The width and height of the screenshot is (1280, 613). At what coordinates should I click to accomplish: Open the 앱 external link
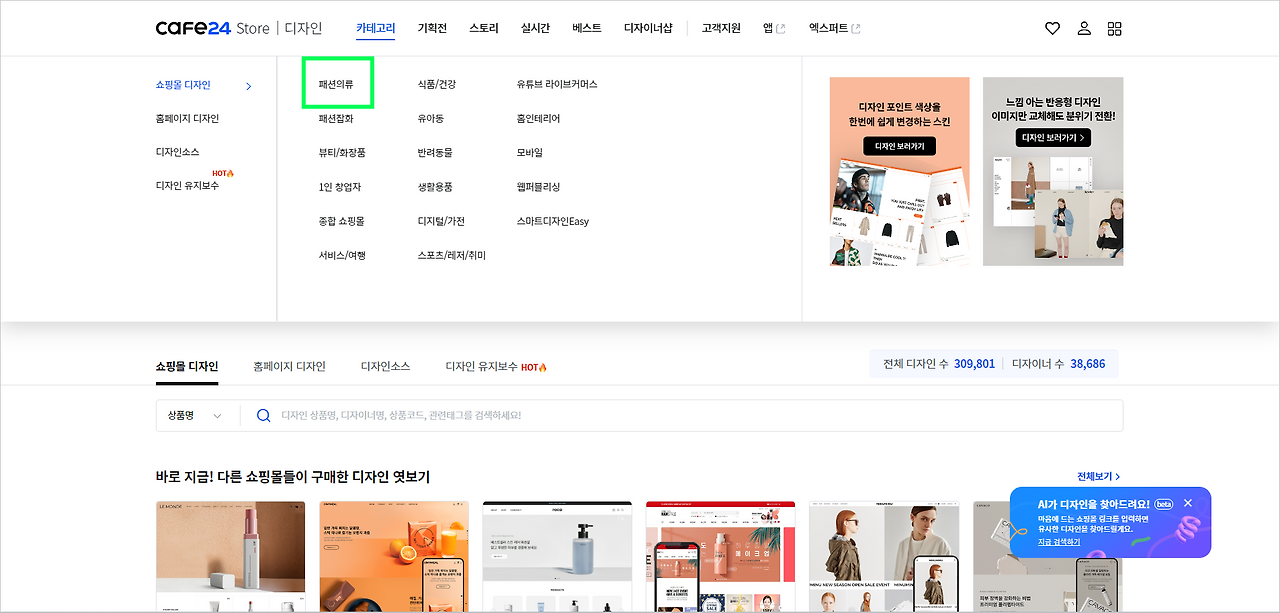[774, 28]
